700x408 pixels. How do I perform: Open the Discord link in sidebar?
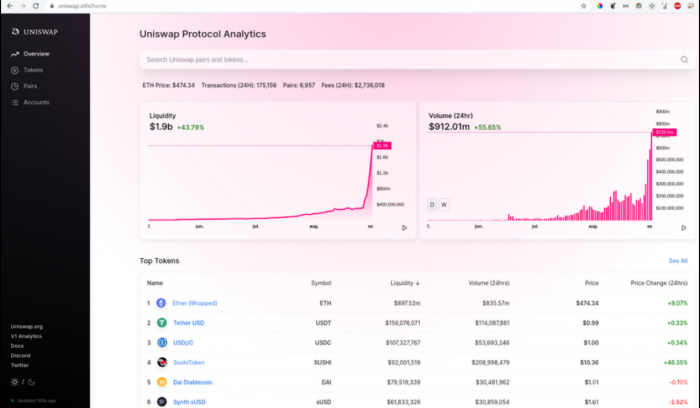pyautogui.click(x=21, y=355)
